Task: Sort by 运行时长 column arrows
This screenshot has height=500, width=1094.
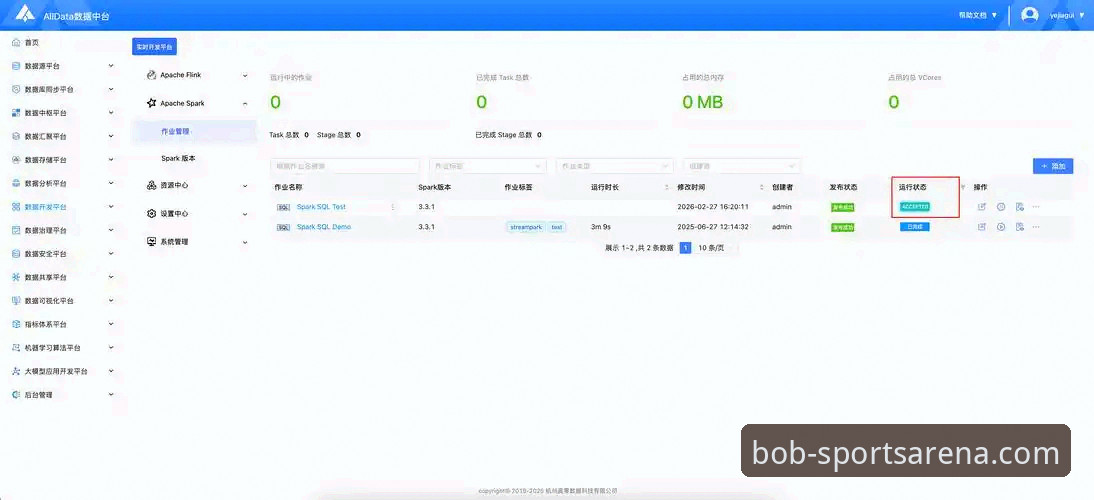Action: [667, 188]
